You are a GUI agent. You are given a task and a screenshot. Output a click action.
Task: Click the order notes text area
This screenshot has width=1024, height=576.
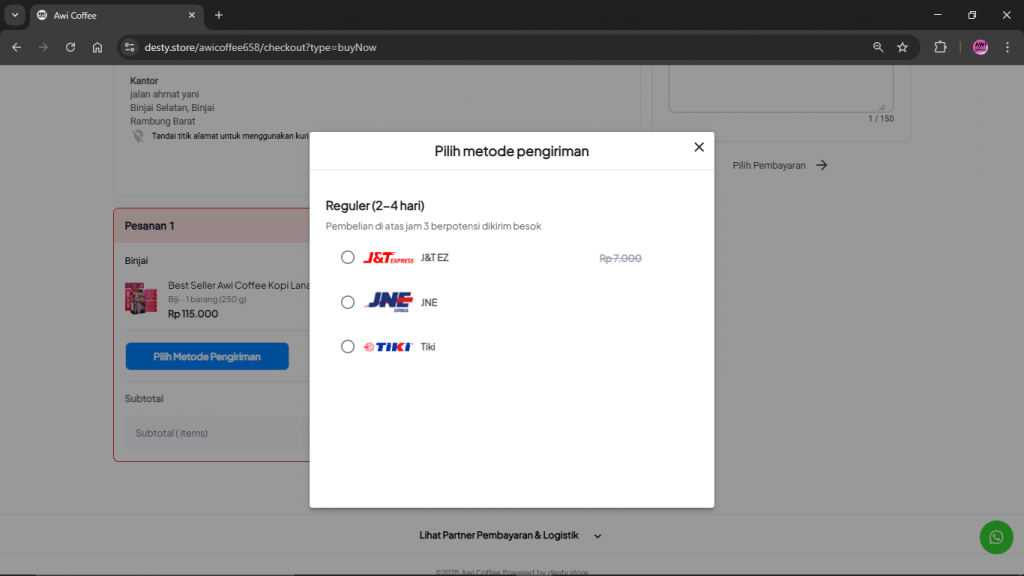(780, 89)
